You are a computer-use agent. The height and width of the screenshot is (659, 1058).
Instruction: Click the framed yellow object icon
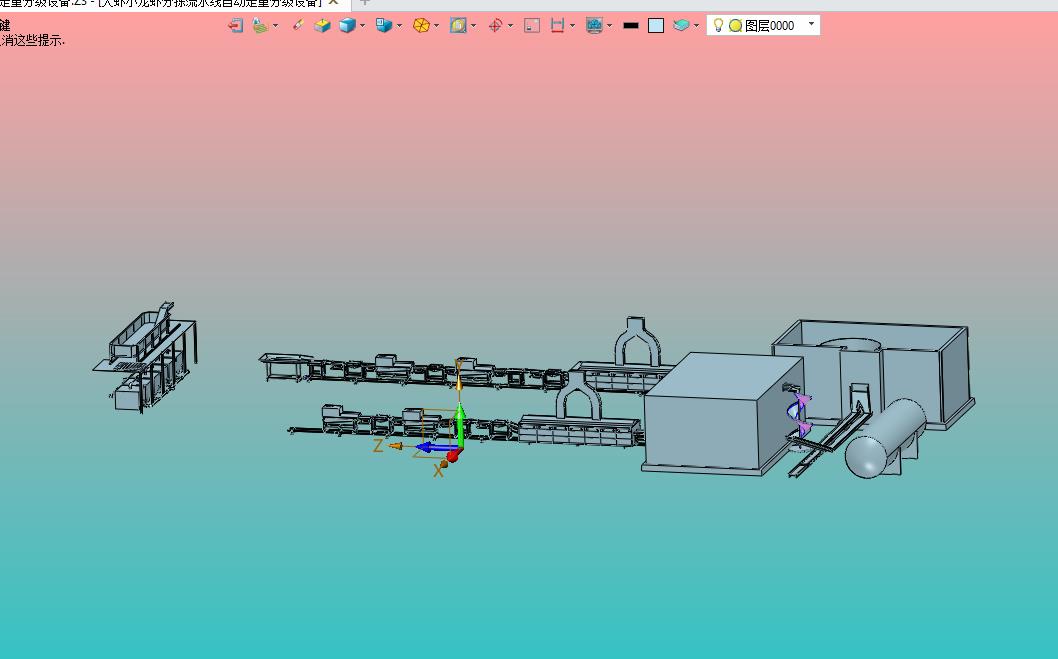click(x=458, y=26)
